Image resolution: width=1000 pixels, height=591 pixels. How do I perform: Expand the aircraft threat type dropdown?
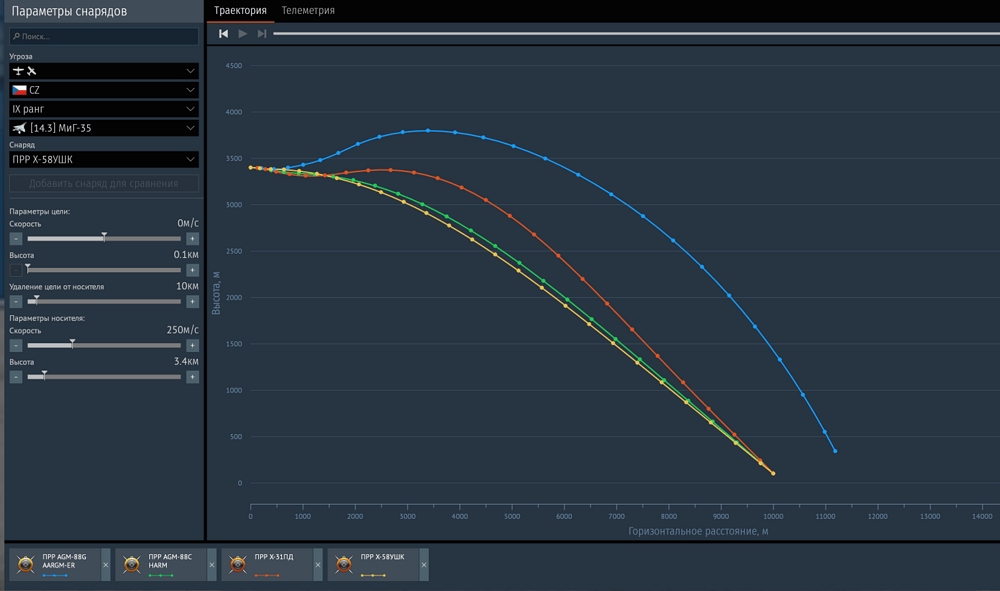click(104, 71)
